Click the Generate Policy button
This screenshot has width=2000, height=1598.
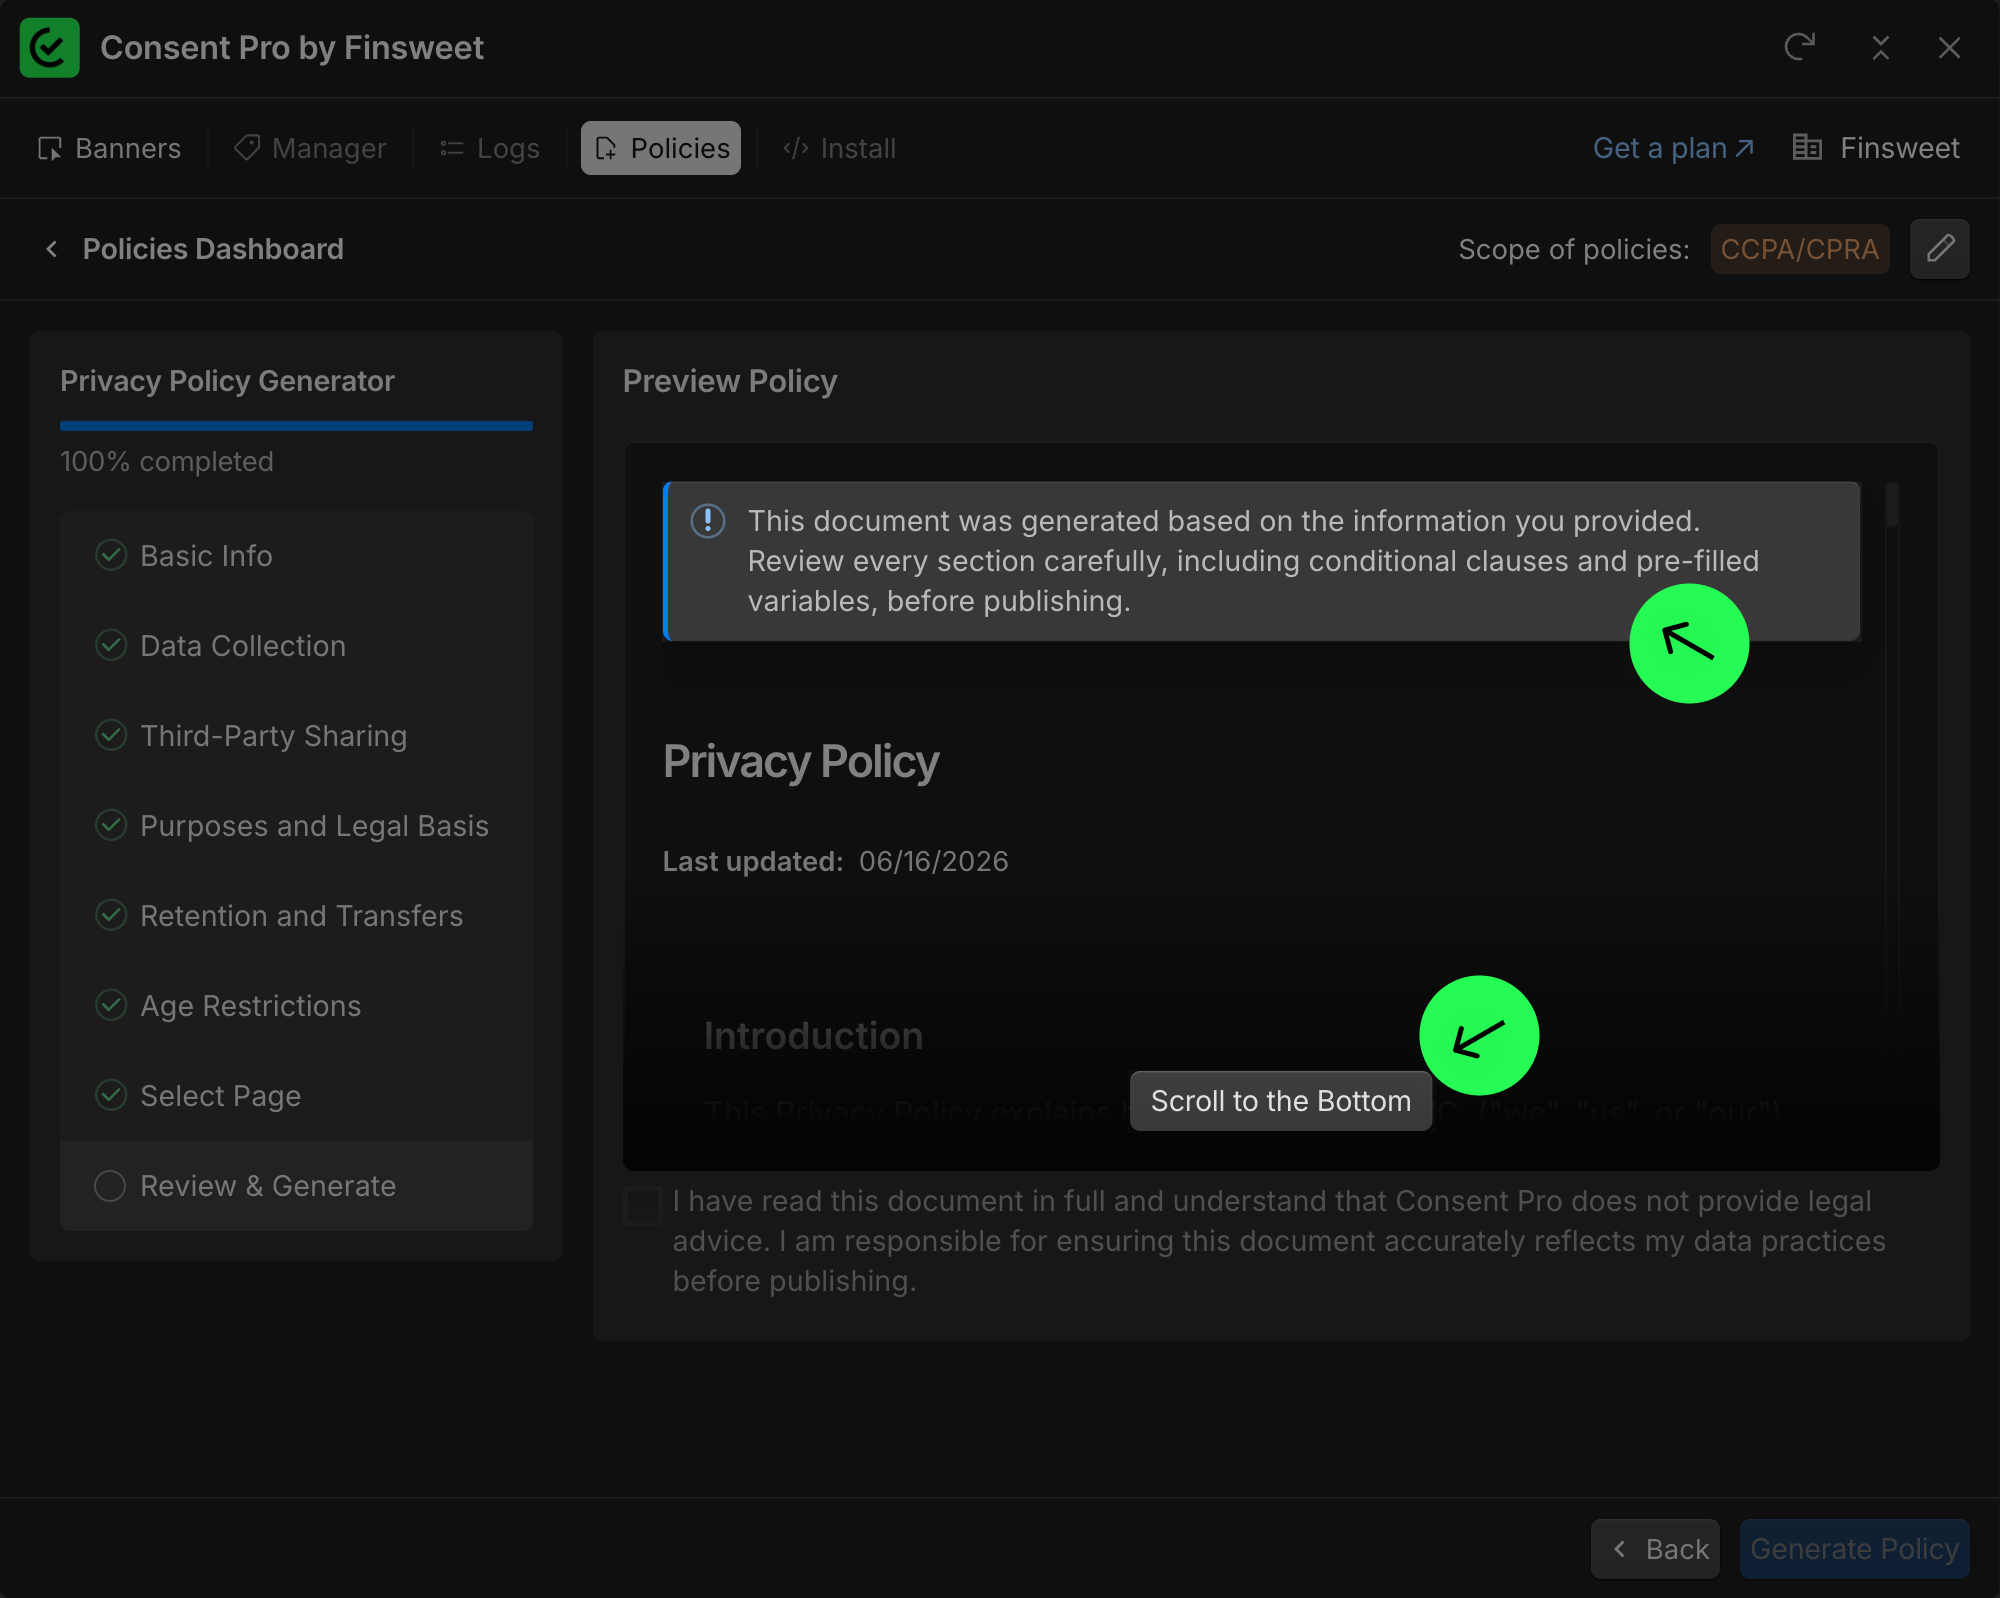click(1855, 1549)
